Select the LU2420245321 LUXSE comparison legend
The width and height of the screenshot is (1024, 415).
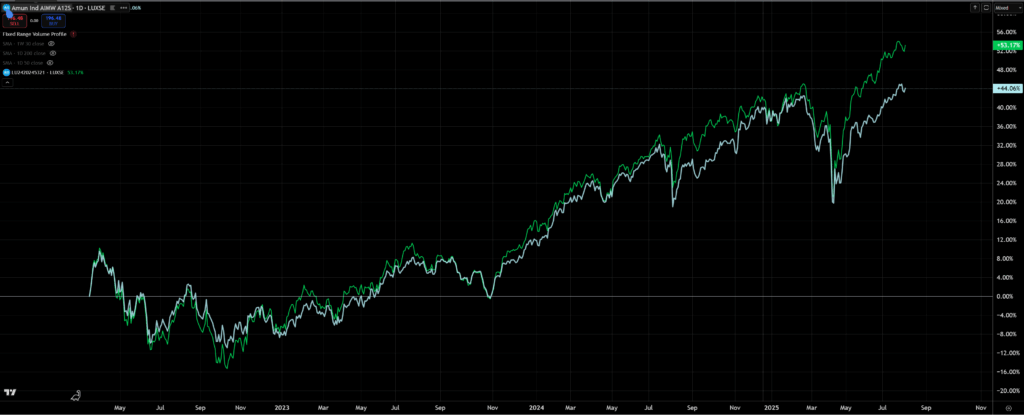point(37,73)
